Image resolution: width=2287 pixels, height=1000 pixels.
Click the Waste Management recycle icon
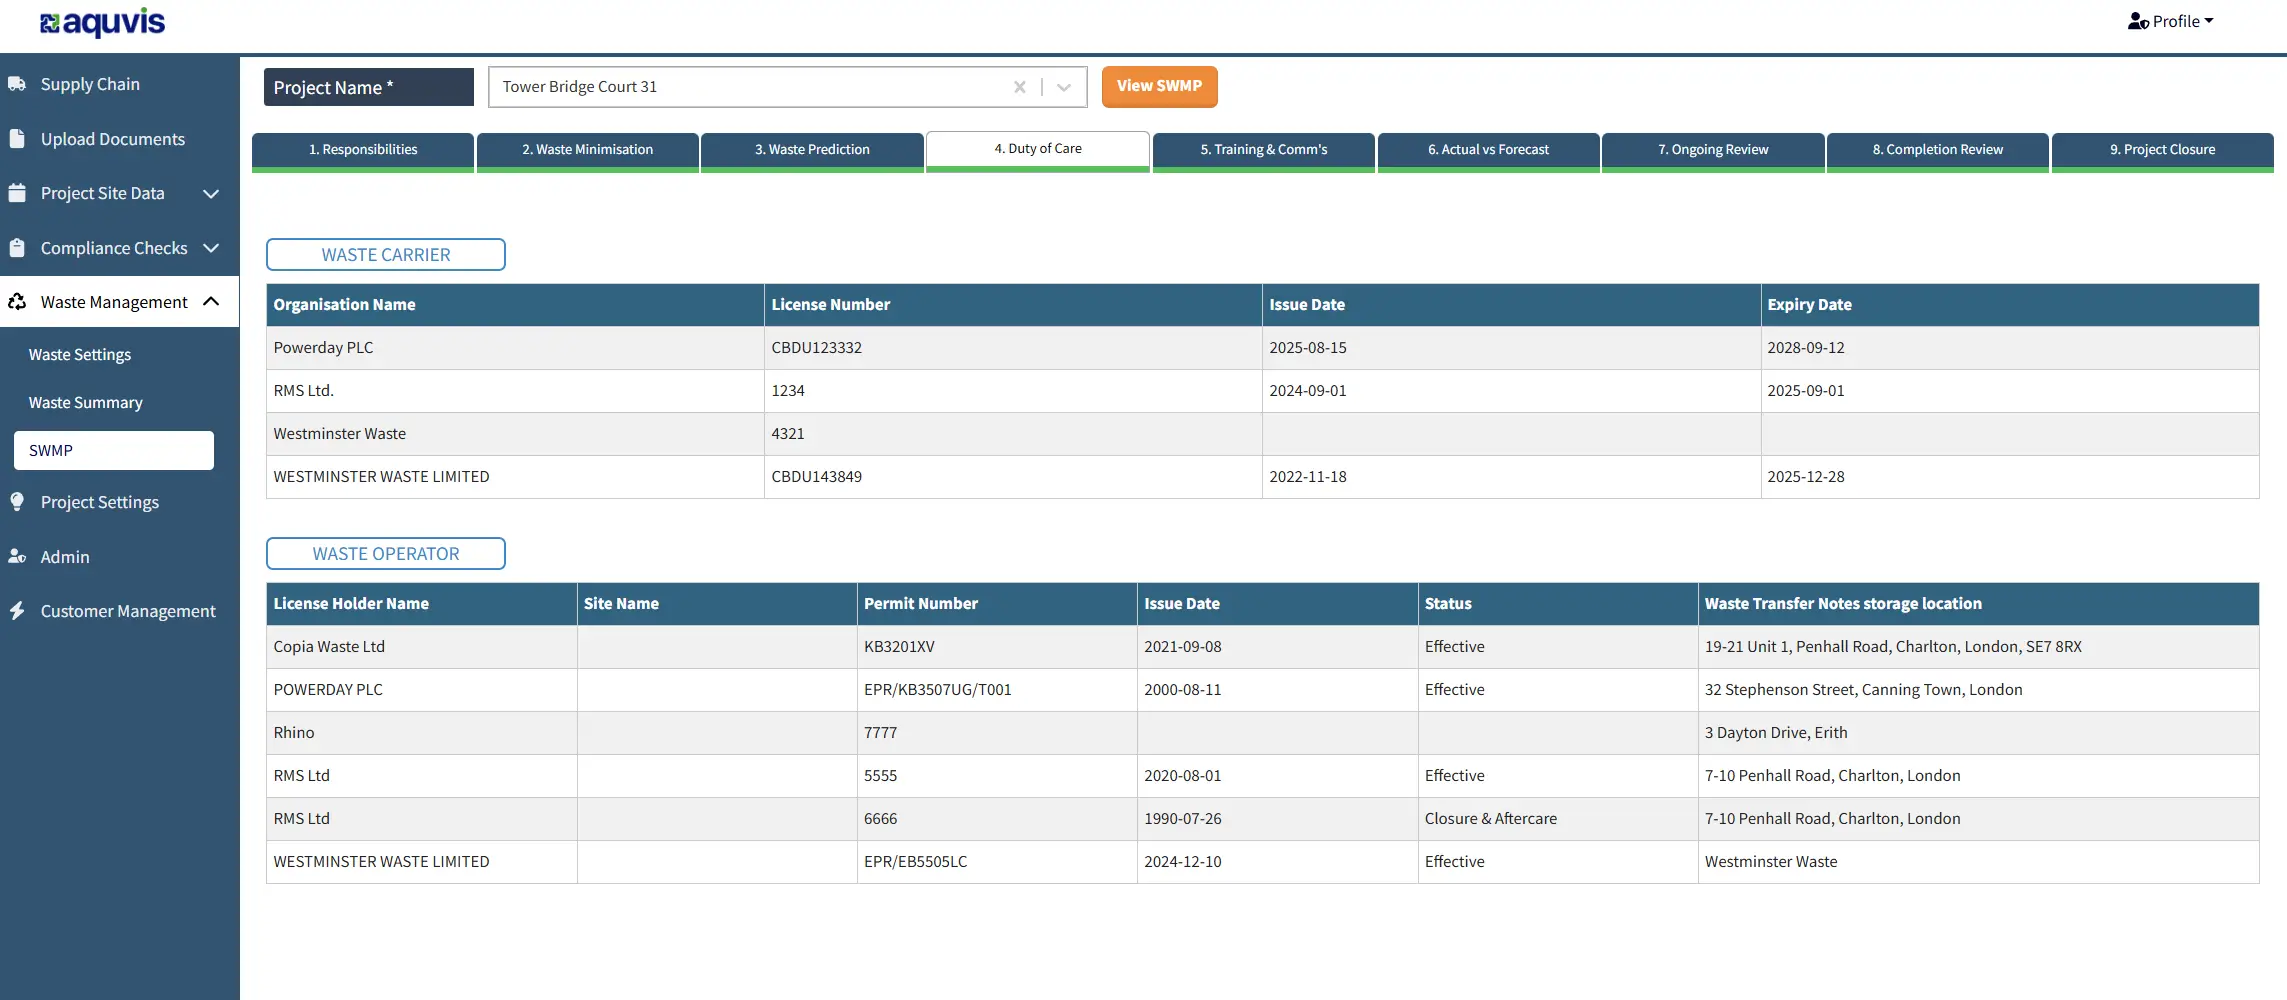pos(17,301)
